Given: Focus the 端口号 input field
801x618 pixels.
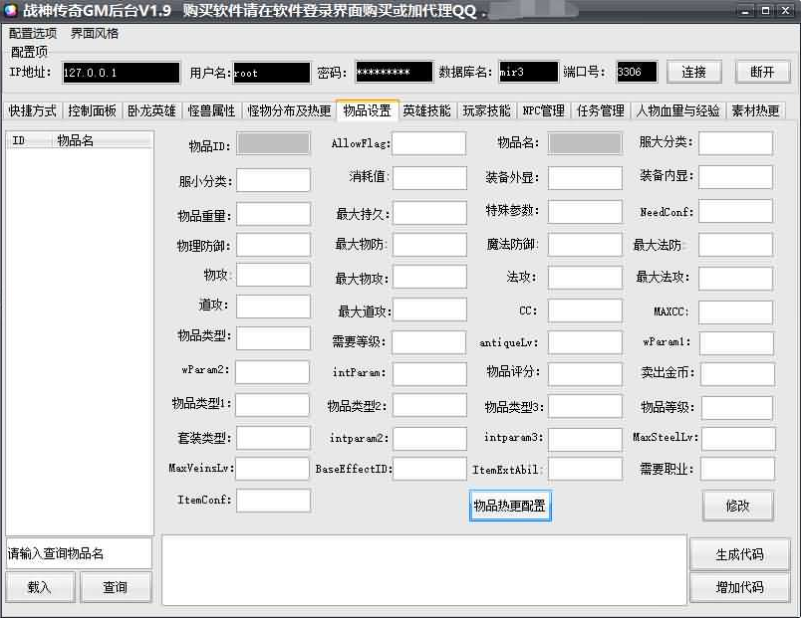Looking at the screenshot, I should click(636, 73).
